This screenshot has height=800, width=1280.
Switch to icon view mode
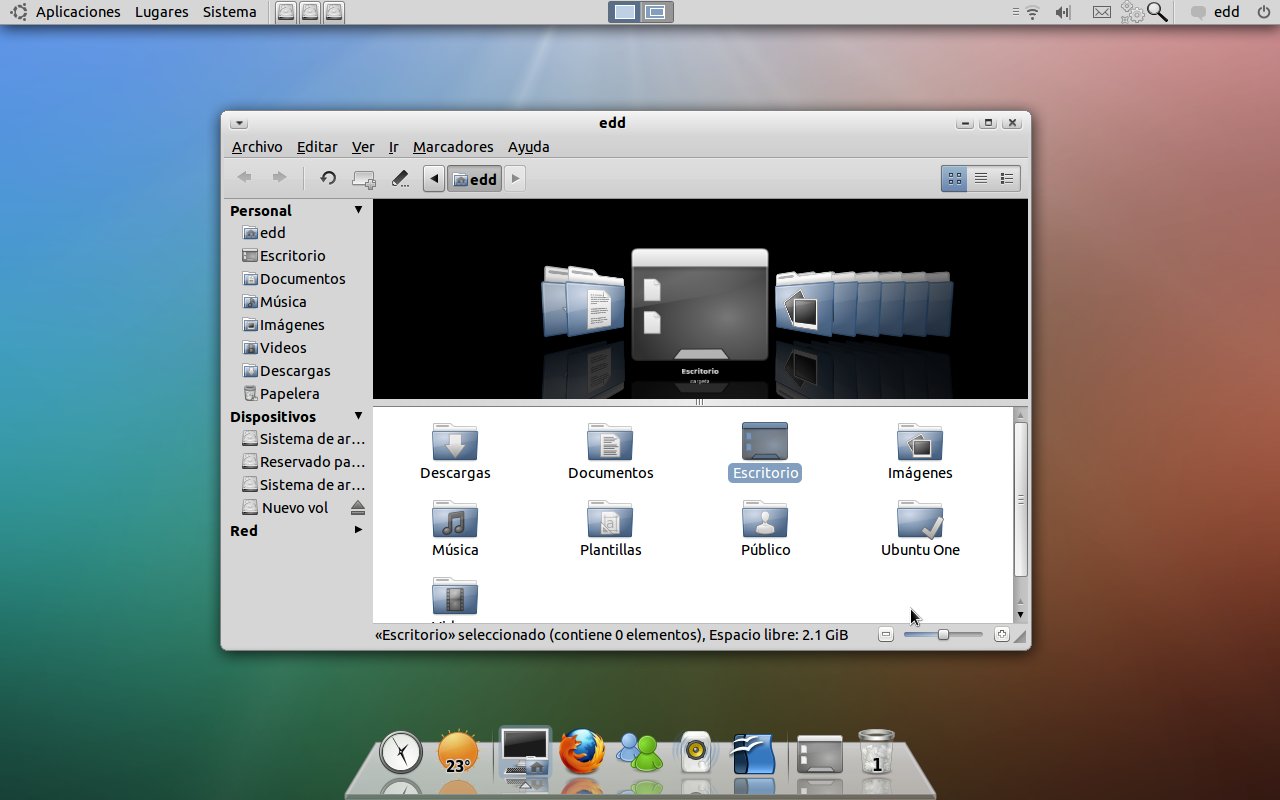(954, 178)
